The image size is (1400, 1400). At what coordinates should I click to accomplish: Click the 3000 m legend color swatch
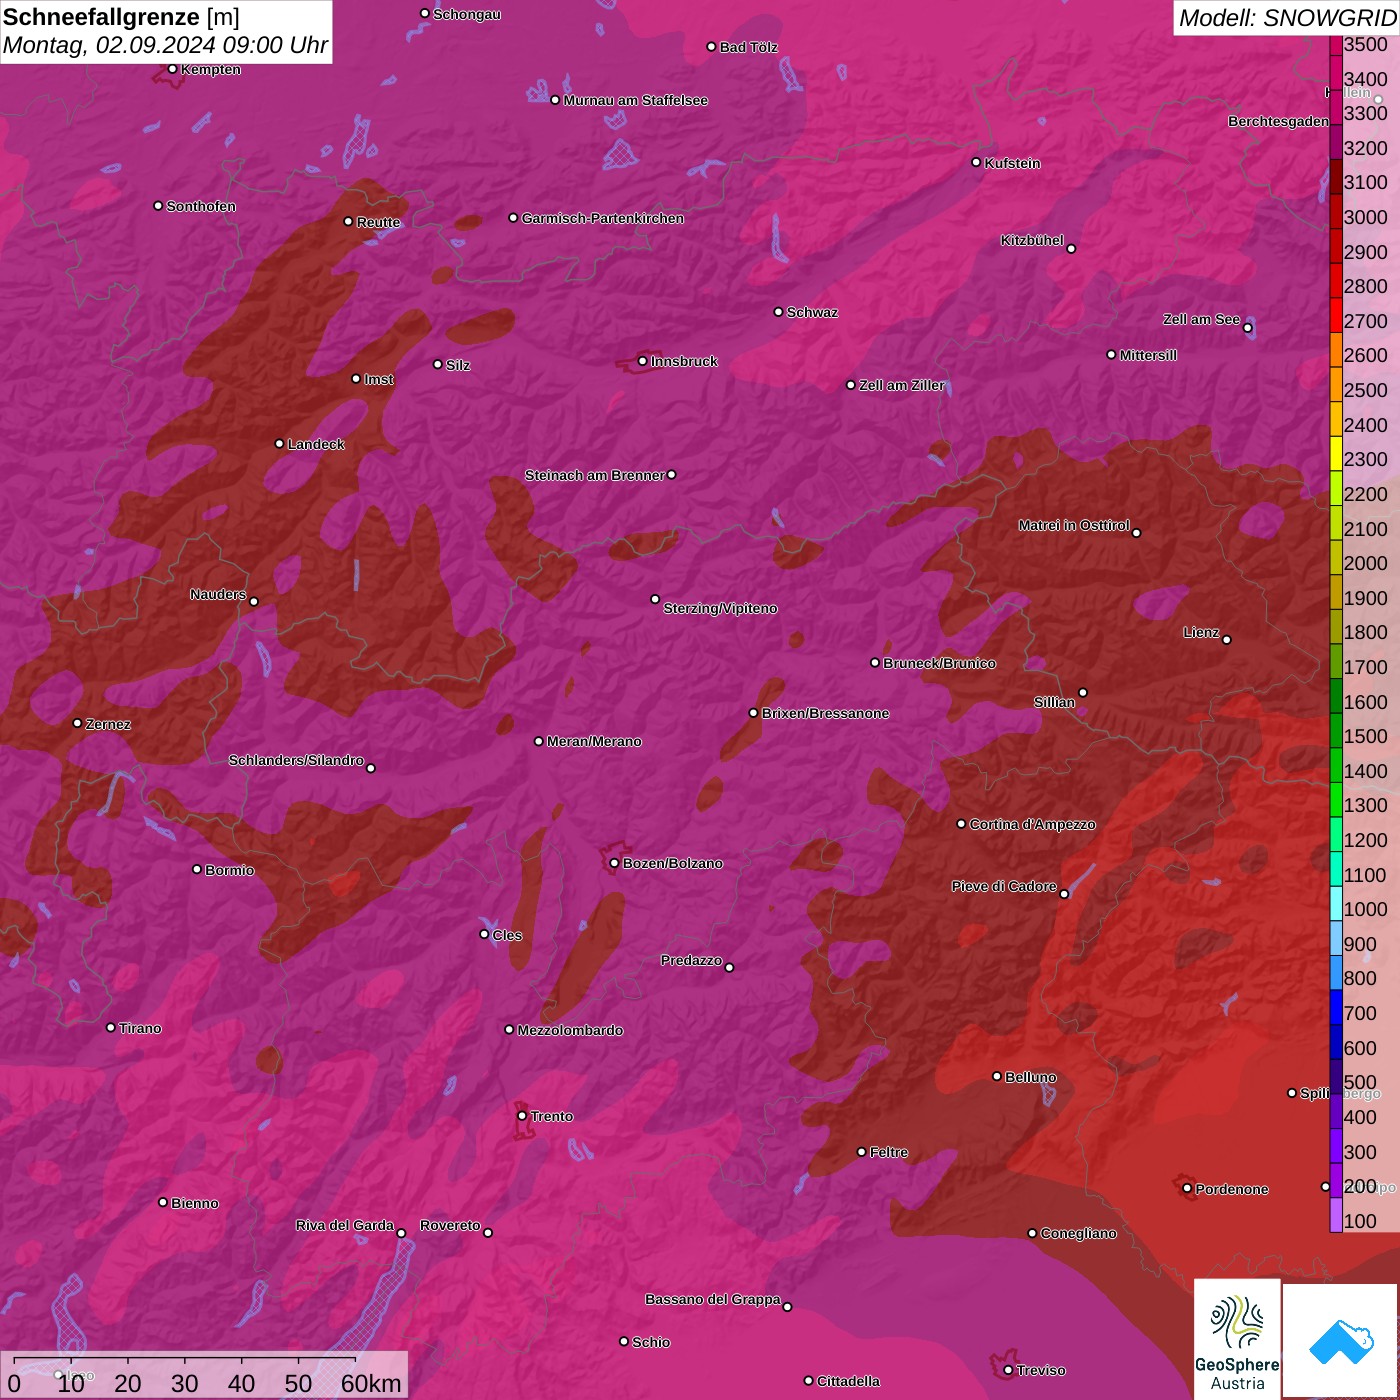point(1336,212)
